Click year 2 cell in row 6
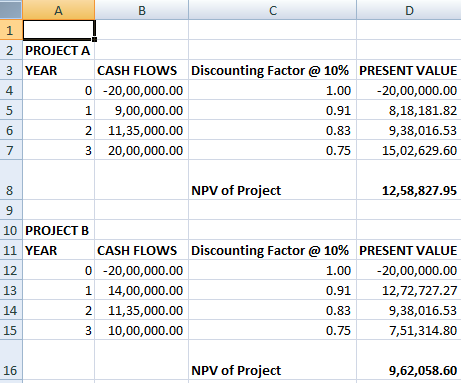Screen dimensions: 461x383 coord(59,130)
